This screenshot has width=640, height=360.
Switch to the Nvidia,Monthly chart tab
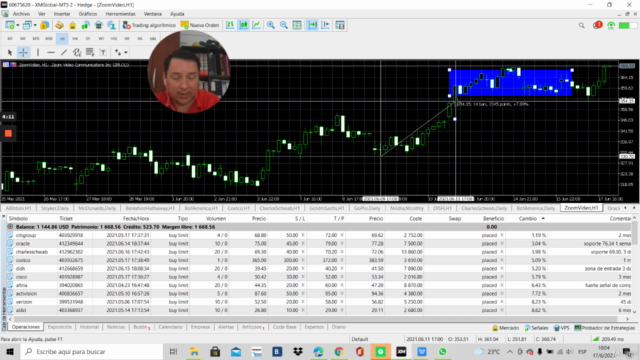pos(407,208)
